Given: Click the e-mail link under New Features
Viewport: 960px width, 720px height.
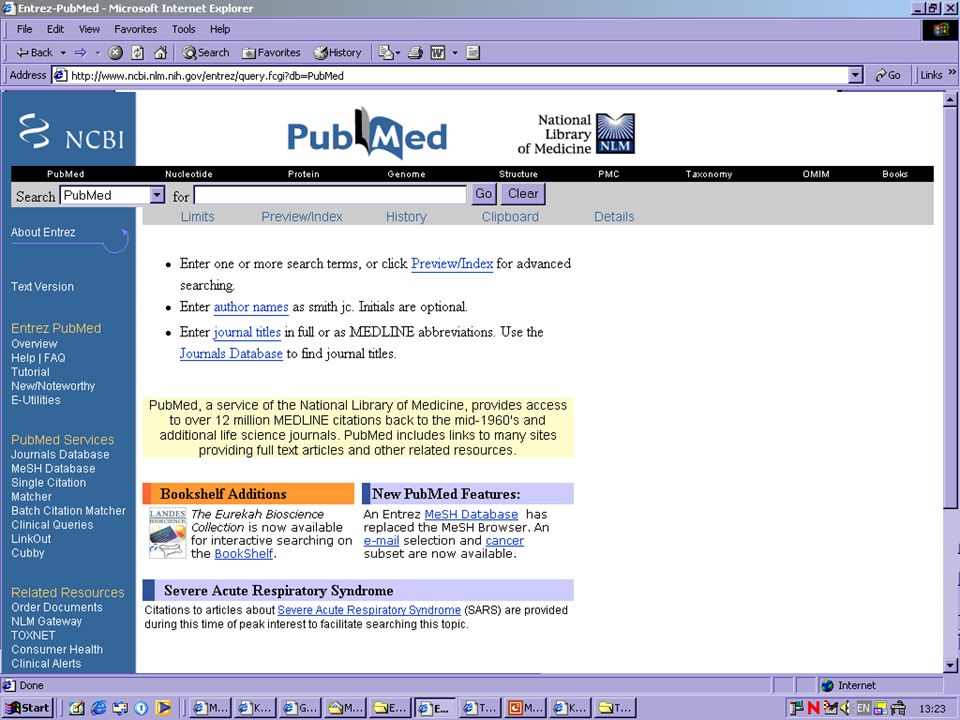Looking at the screenshot, I should point(381,541).
